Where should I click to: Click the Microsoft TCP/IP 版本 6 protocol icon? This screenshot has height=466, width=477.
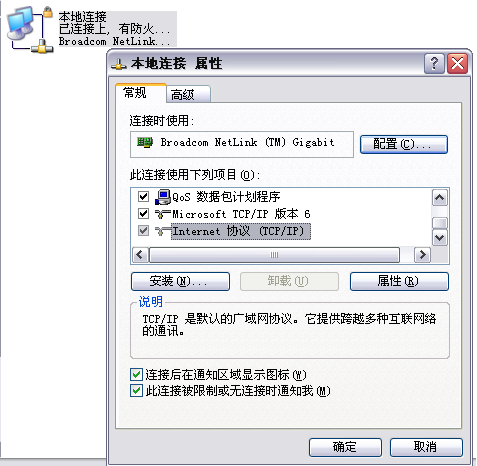163,214
